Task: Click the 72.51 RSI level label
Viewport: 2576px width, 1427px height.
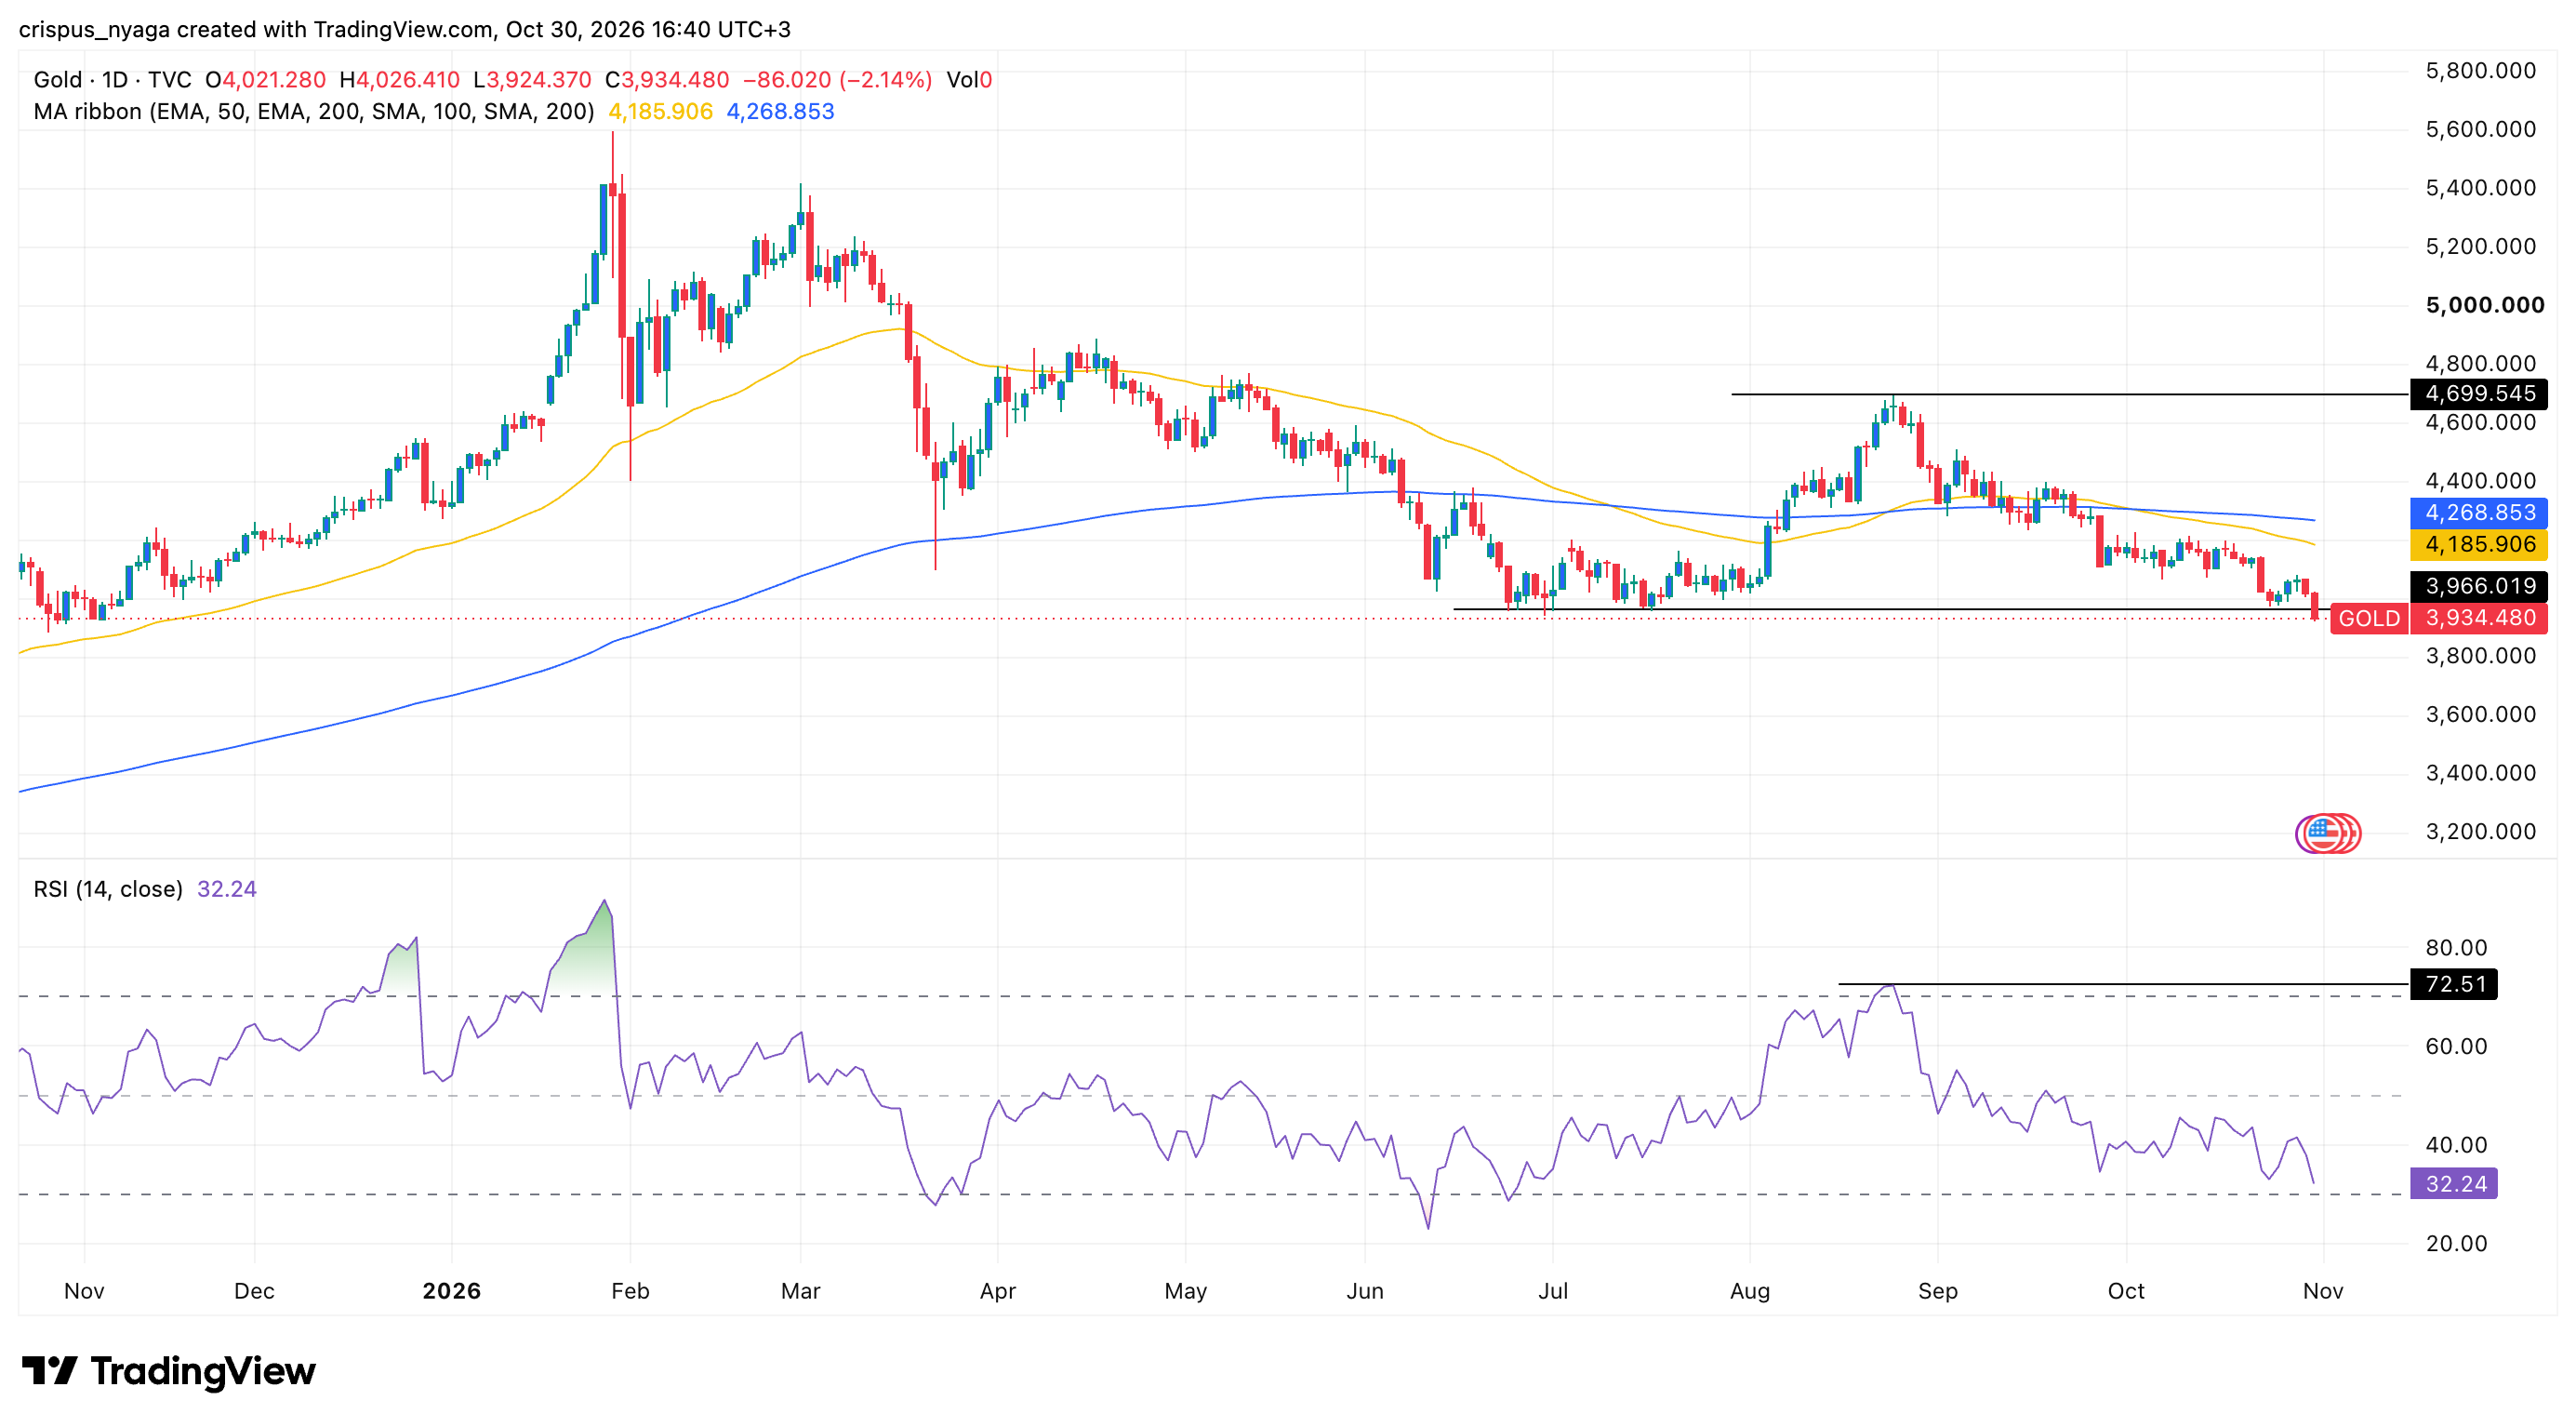Action: (x=2454, y=984)
